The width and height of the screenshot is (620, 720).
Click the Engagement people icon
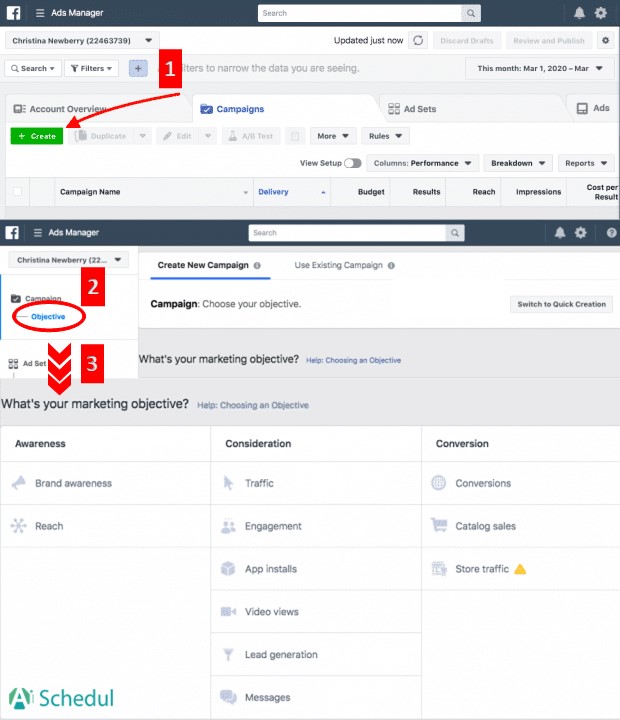[228, 526]
